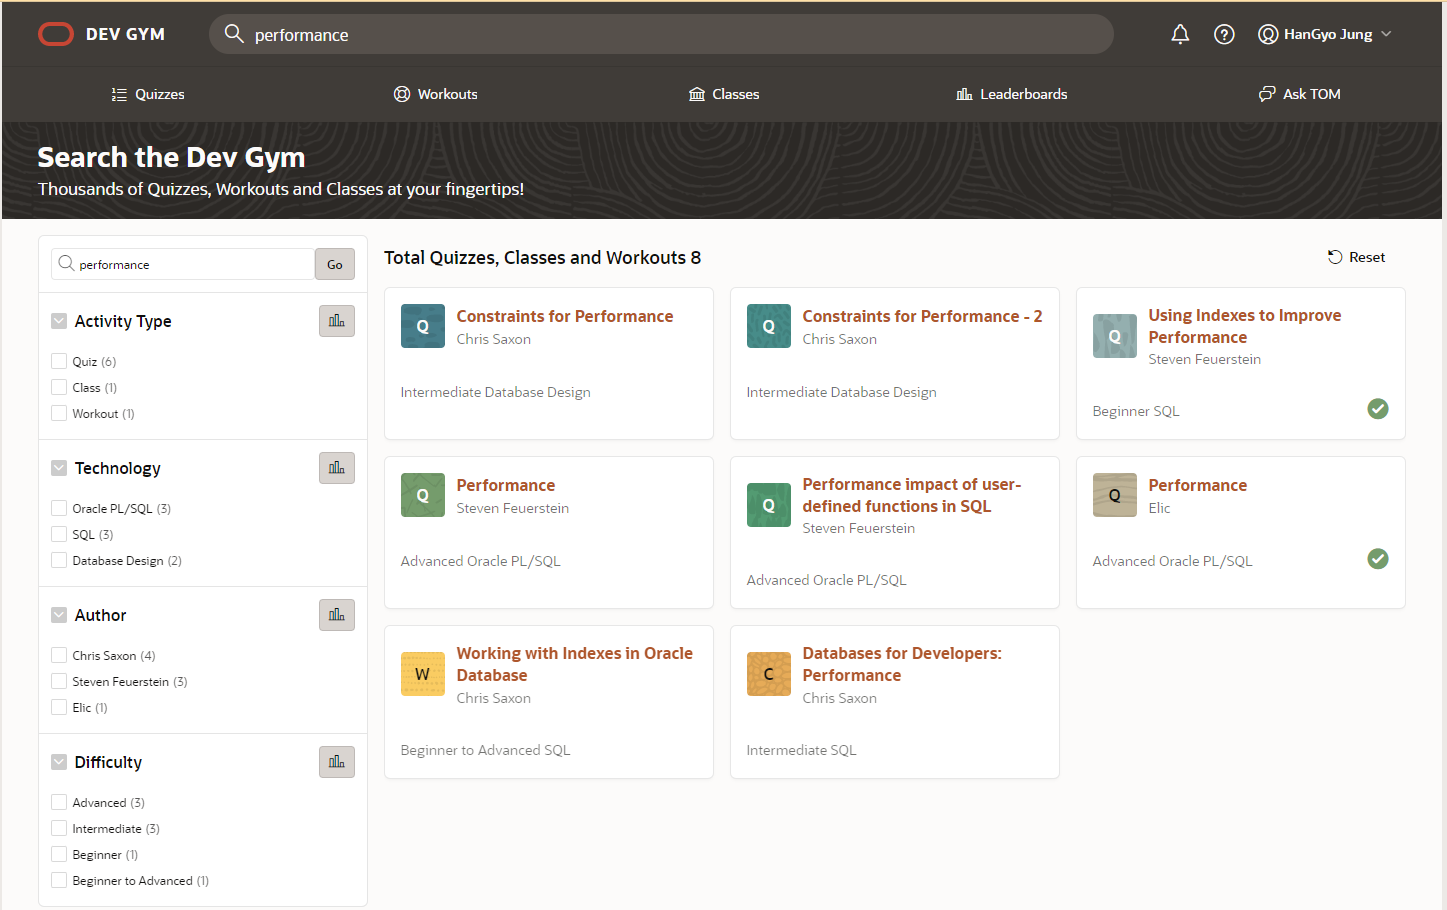Collapse the Author filter section
The height and width of the screenshot is (910, 1447).
click(x=59, y=615)
